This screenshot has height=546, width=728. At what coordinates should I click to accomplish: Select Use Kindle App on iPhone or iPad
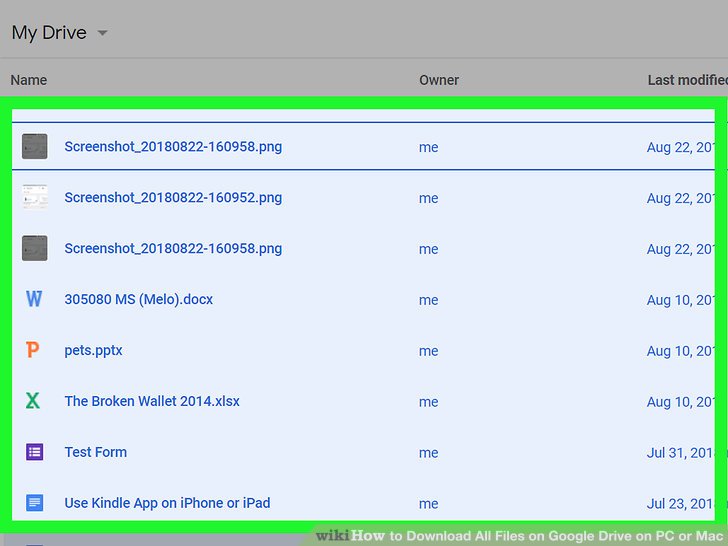coord(167,503)
